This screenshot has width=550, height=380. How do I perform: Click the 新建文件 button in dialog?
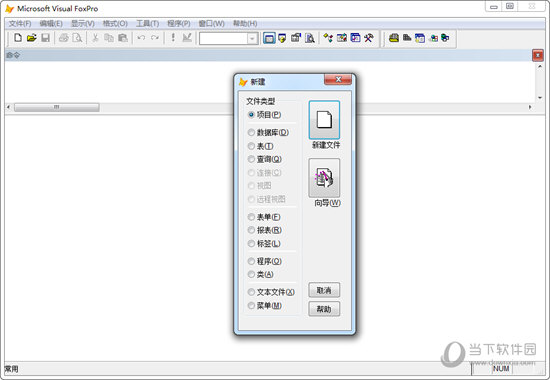coord(324,120)
